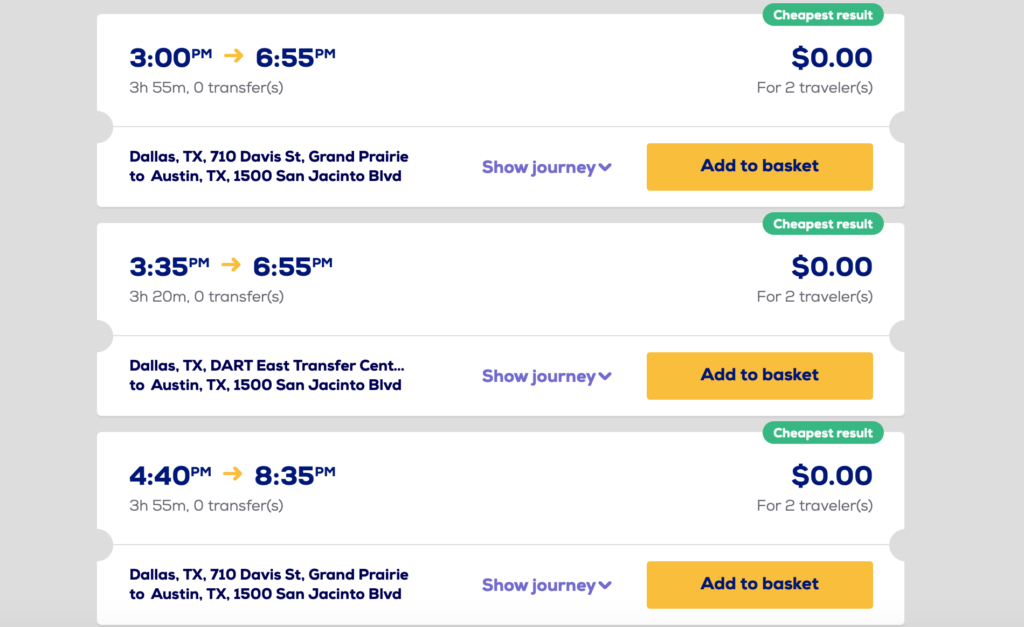This screenshot has width=1024, height=627.
Task: Add the 3:35 PM trip to basket
Action: pos(760,376)
